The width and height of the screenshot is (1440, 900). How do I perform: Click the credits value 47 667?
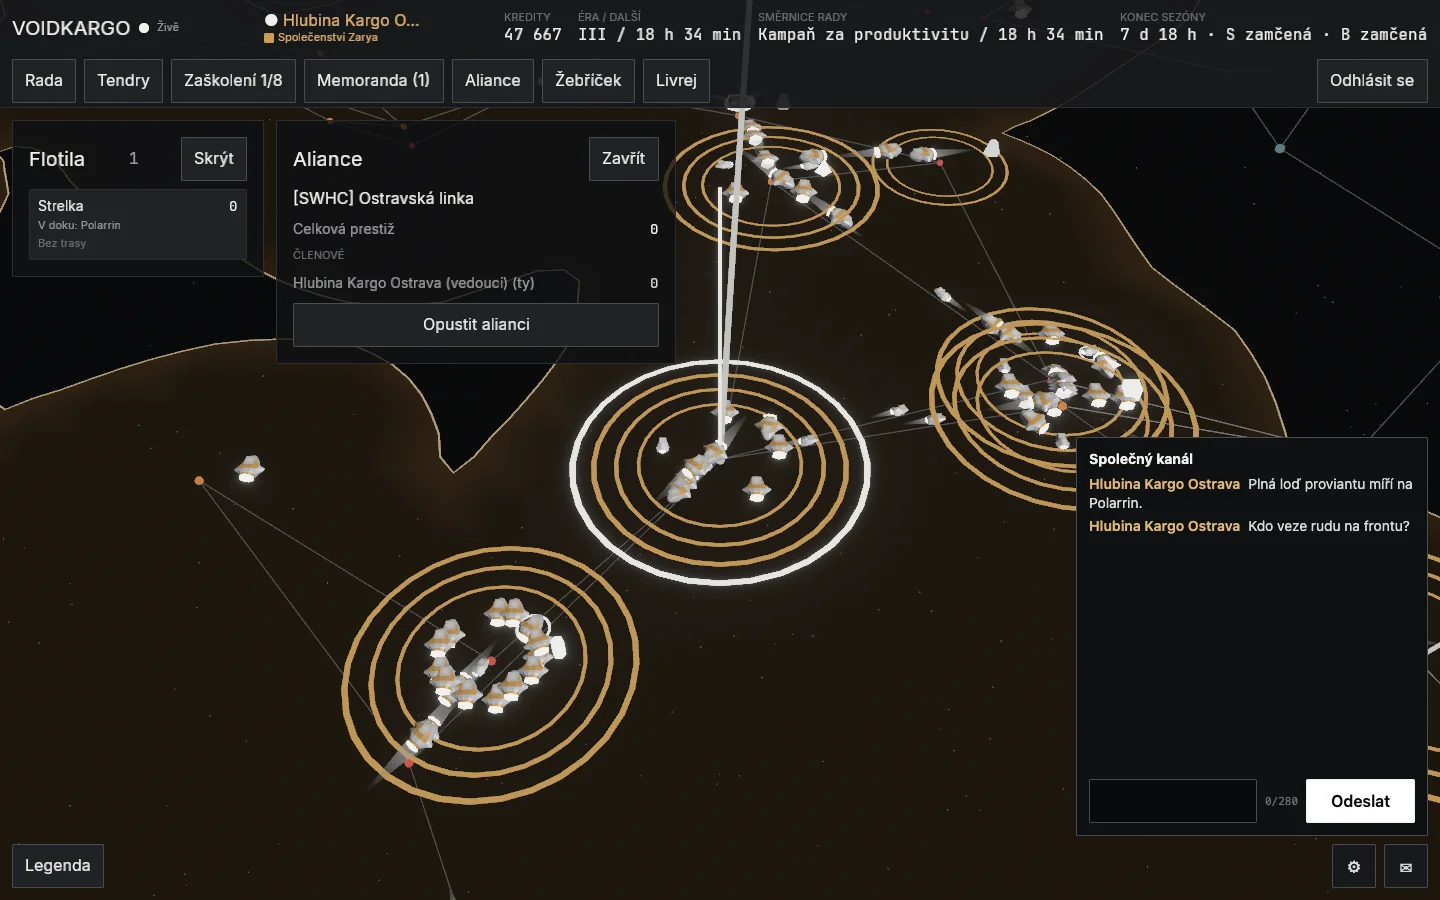[x=533, y=34]
